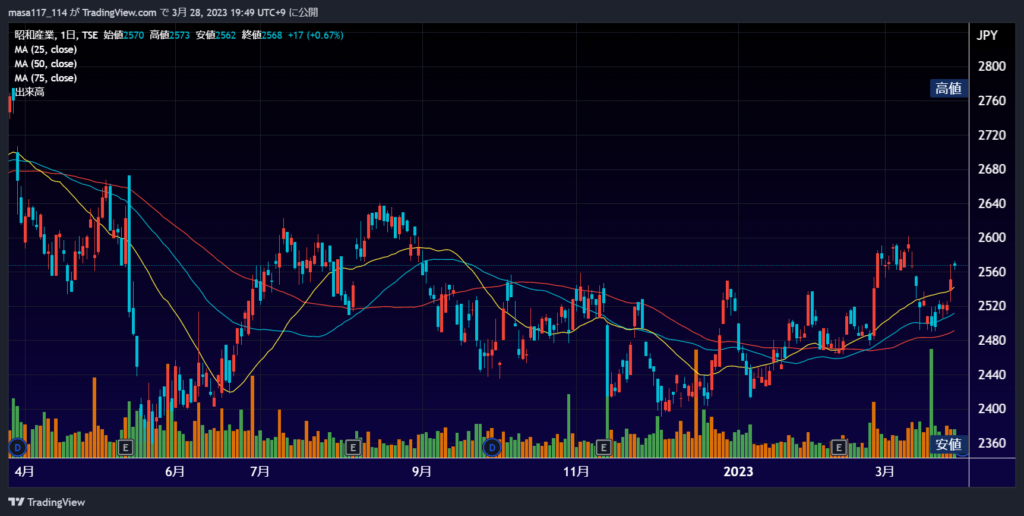This screenshot has height=516, width=1024.
Task: Open the earnings marker E just after 11月
Action: (x=603, y=447)
